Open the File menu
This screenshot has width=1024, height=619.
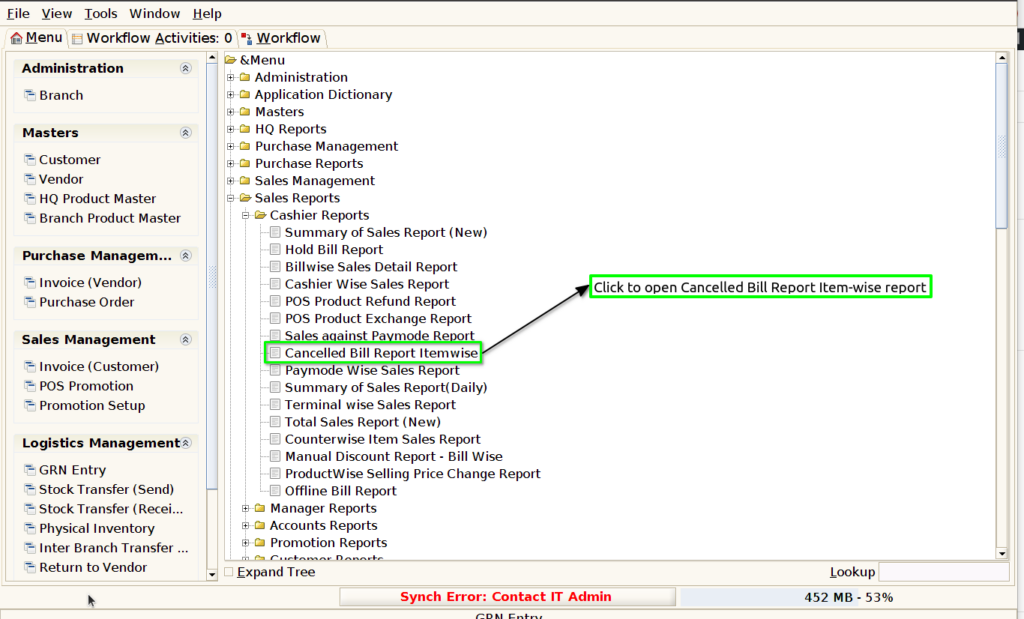tap(18, 13)
